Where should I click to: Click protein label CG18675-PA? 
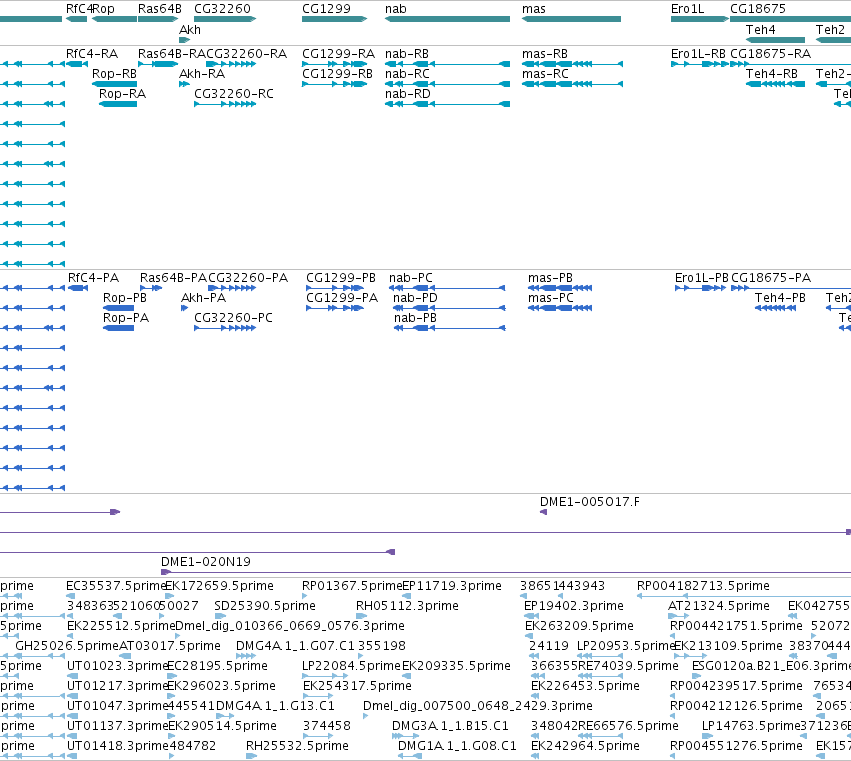tap(771, 278)
